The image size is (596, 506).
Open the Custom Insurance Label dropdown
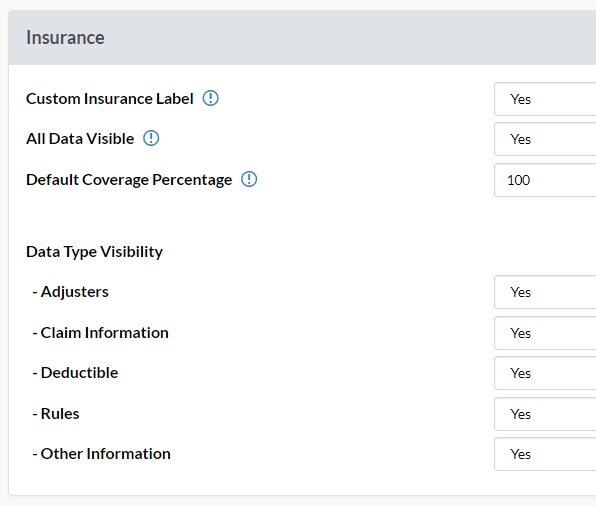(x=545, y=99)
